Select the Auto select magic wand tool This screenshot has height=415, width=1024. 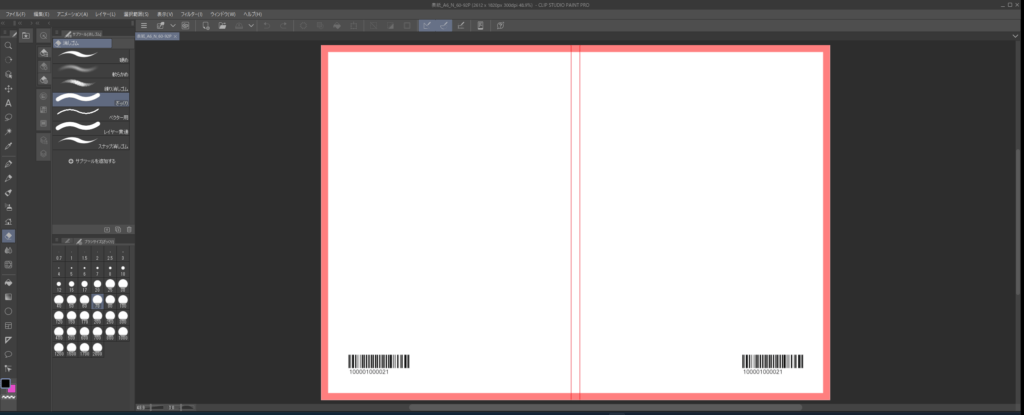click(8, 132)
